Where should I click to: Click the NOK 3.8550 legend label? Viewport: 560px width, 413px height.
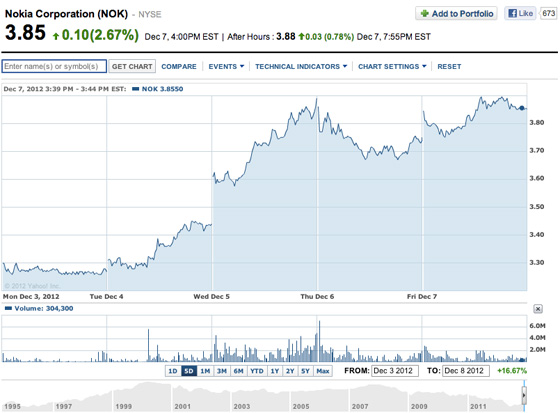[162, 89]
